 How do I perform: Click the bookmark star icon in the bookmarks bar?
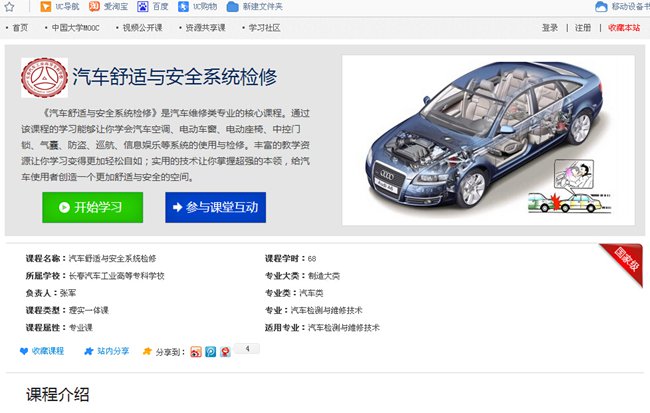click(x=9, y=7)
